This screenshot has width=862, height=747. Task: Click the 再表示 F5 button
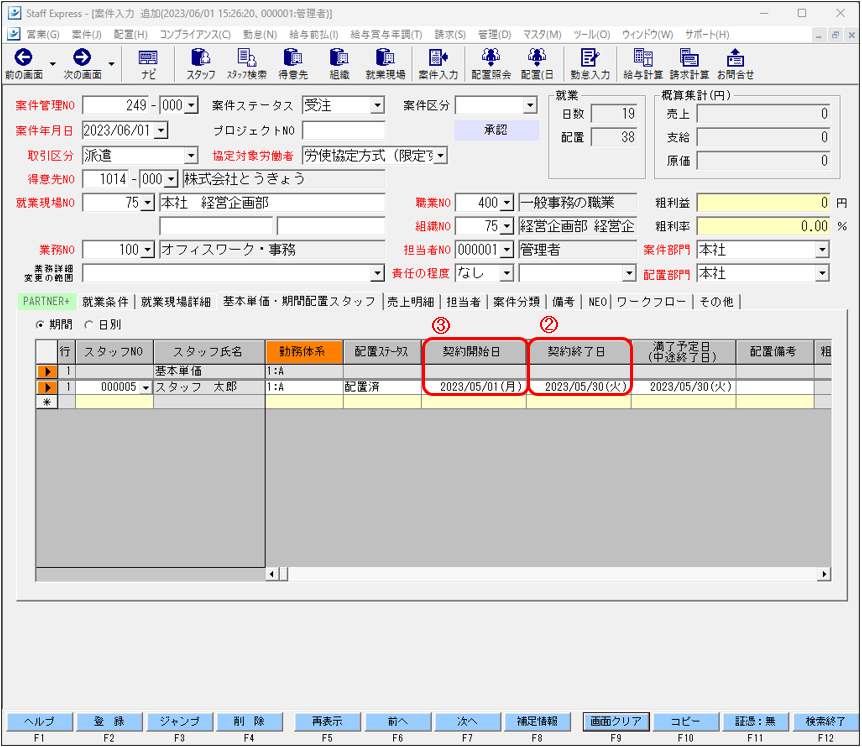point(327,721)
